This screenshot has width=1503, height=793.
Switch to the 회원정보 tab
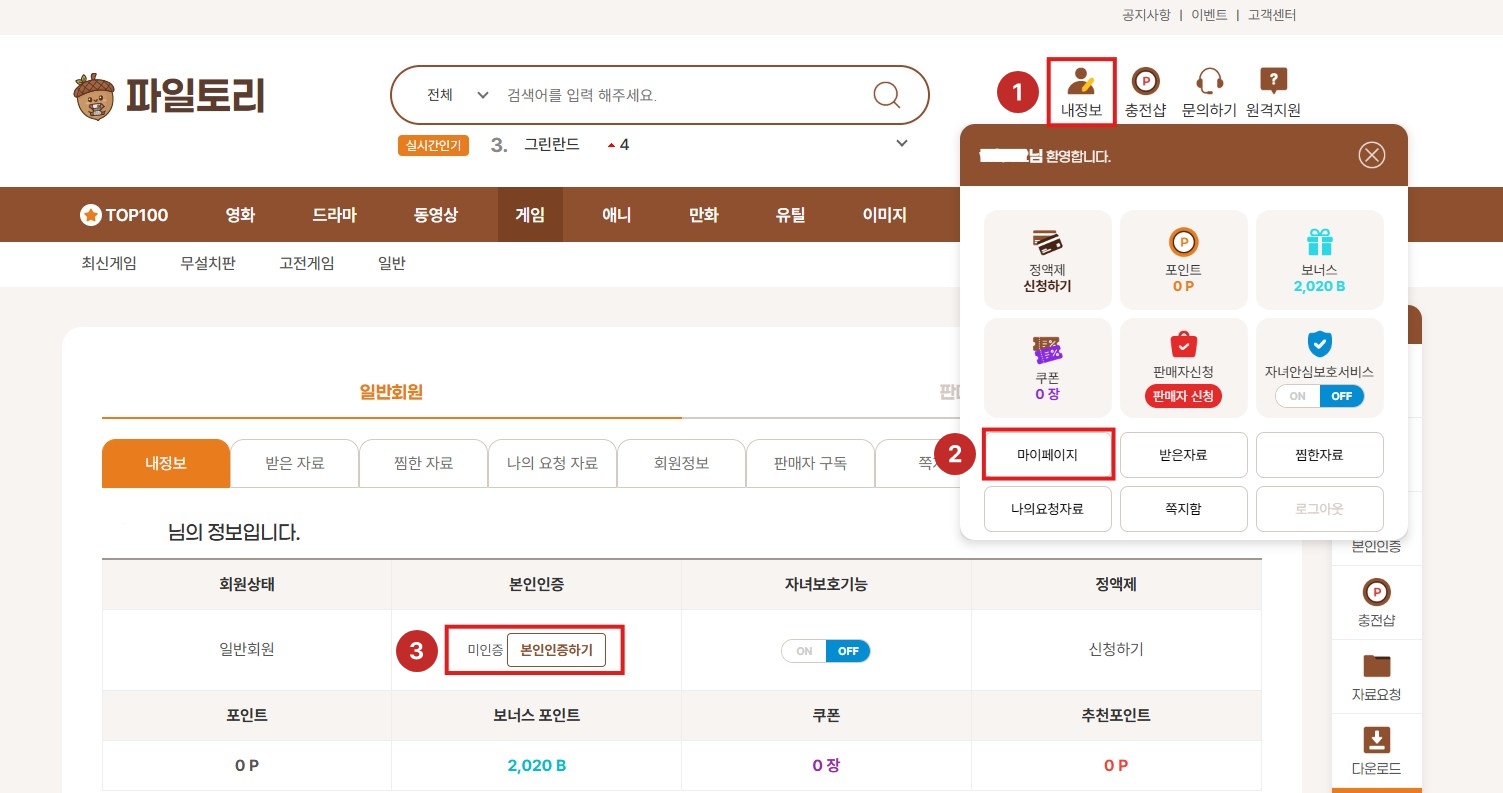tap(682, 463)
